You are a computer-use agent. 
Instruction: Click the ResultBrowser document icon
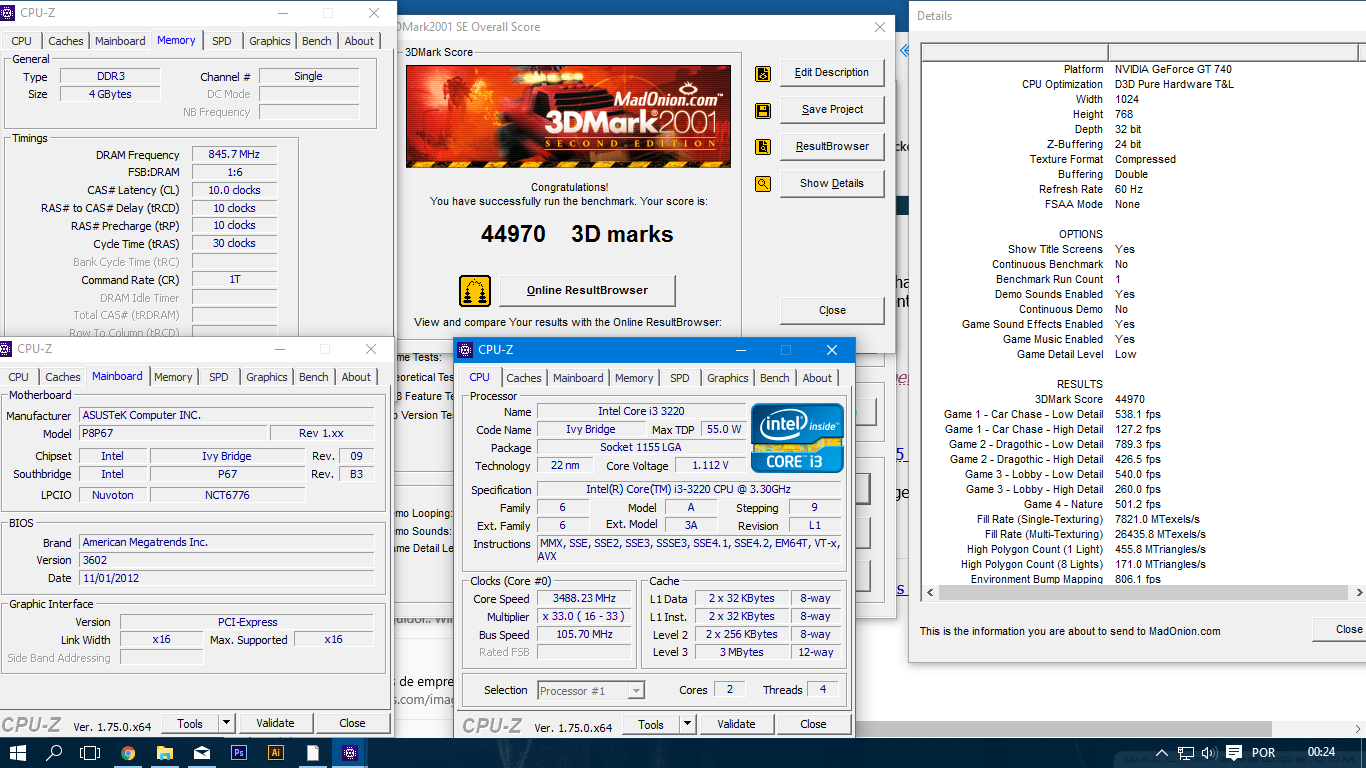pos(763,147)
